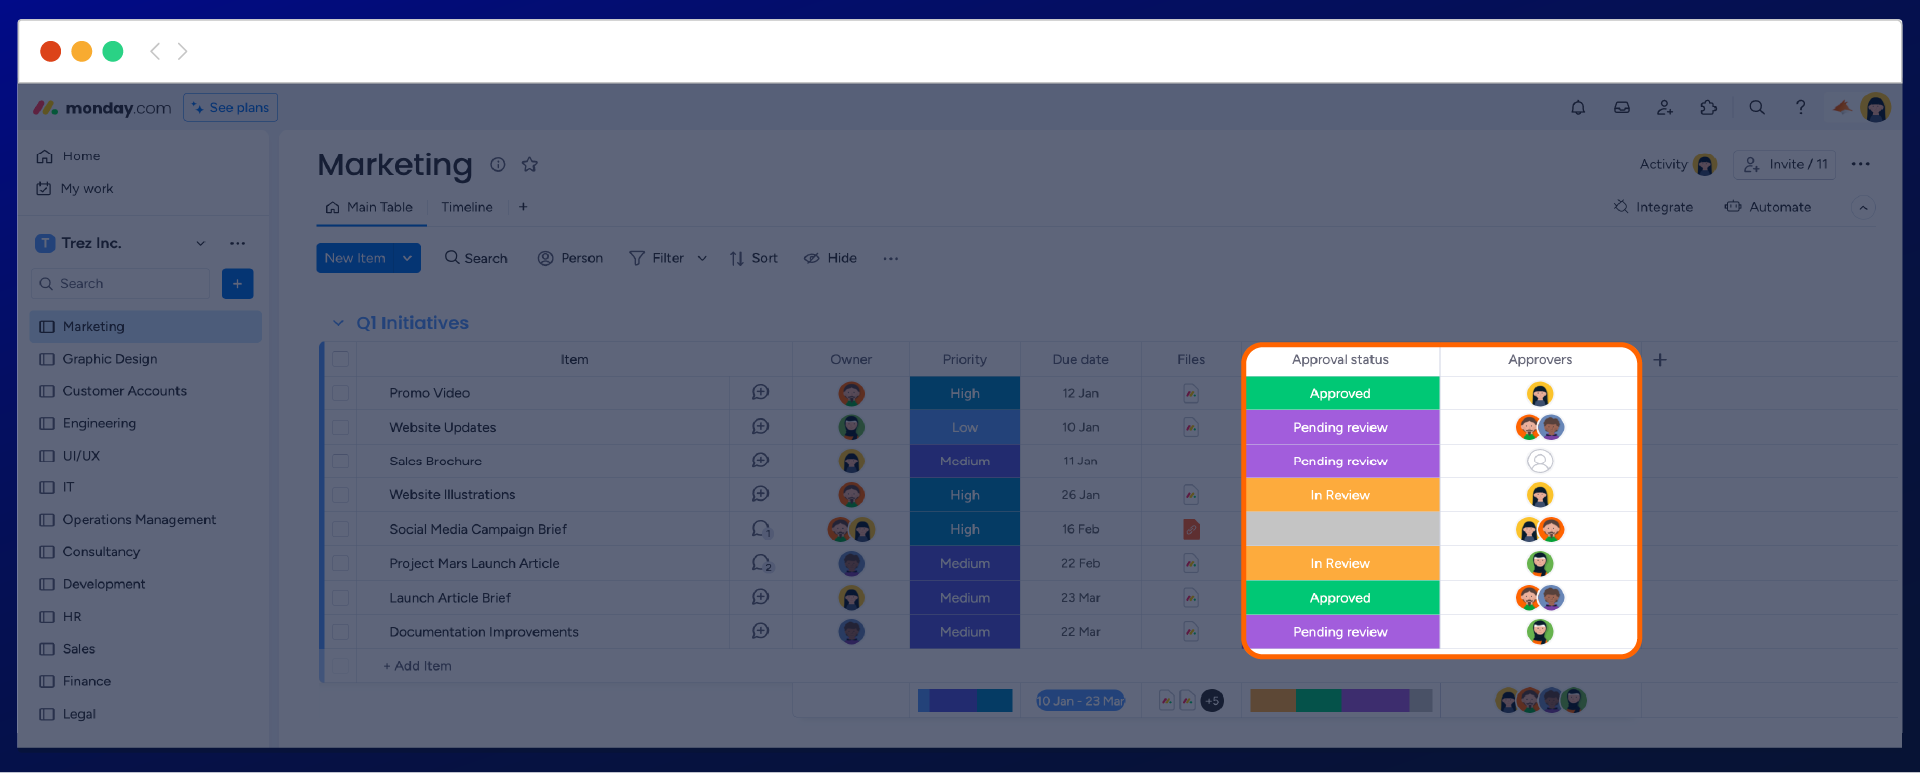Click the Approved status cell for Promo Video
Viewport: 1920px width, 773px height.
(x=1340, y=393)
